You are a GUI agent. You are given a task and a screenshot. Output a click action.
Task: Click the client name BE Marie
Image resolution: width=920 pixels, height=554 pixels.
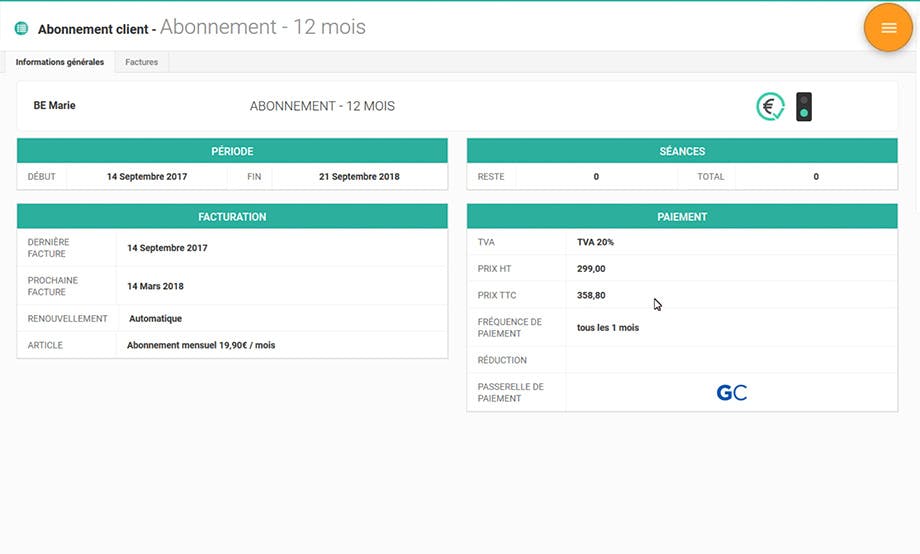click(x=55, y=106)
